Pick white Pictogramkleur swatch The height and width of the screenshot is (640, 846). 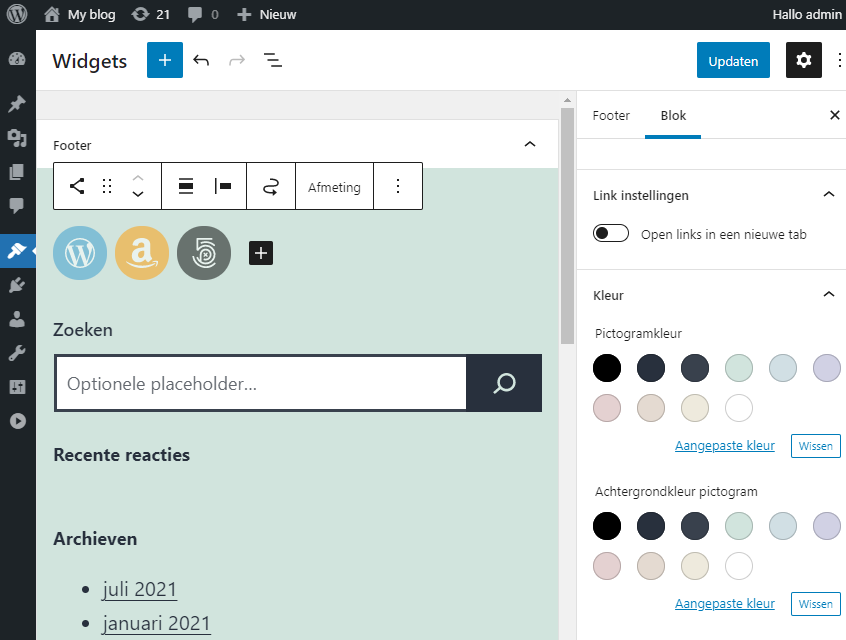[x=739, y=408]
